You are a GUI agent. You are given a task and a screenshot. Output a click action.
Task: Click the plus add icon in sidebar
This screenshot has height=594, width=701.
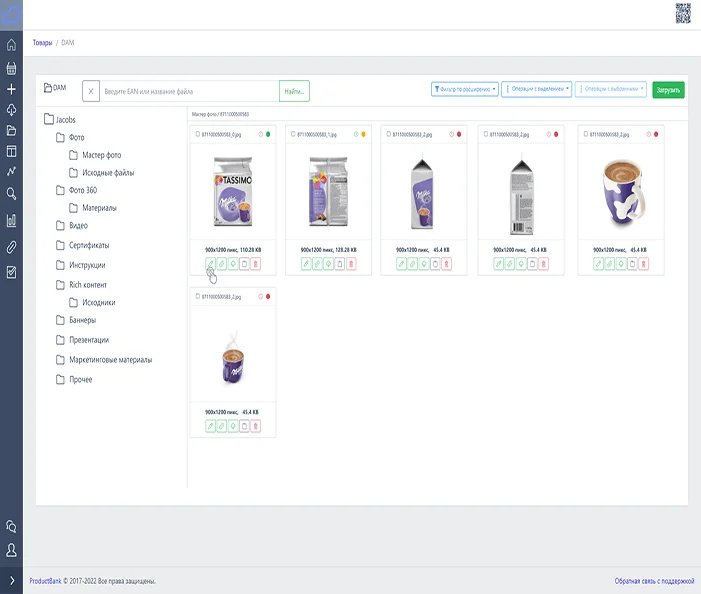11,89
